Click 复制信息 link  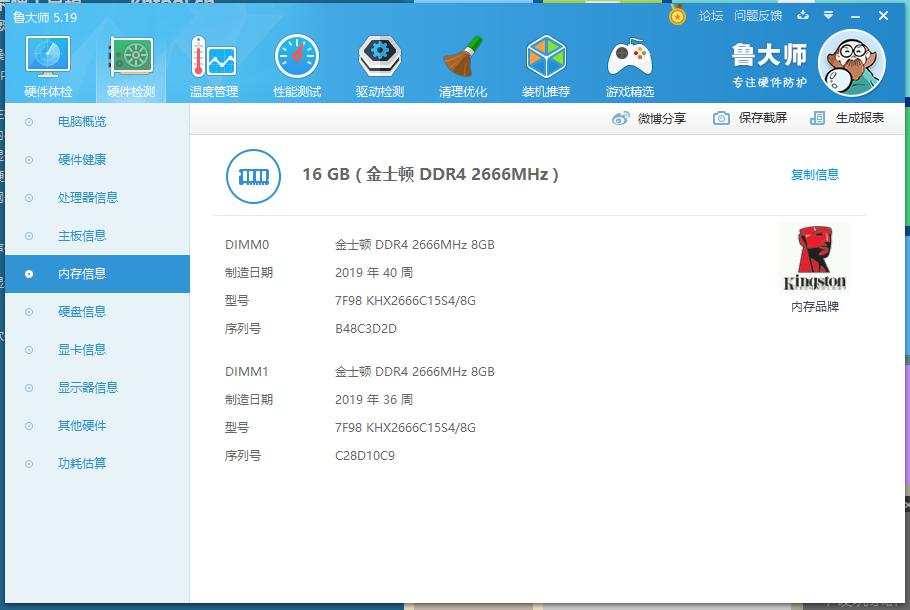[x=815, y=175]
